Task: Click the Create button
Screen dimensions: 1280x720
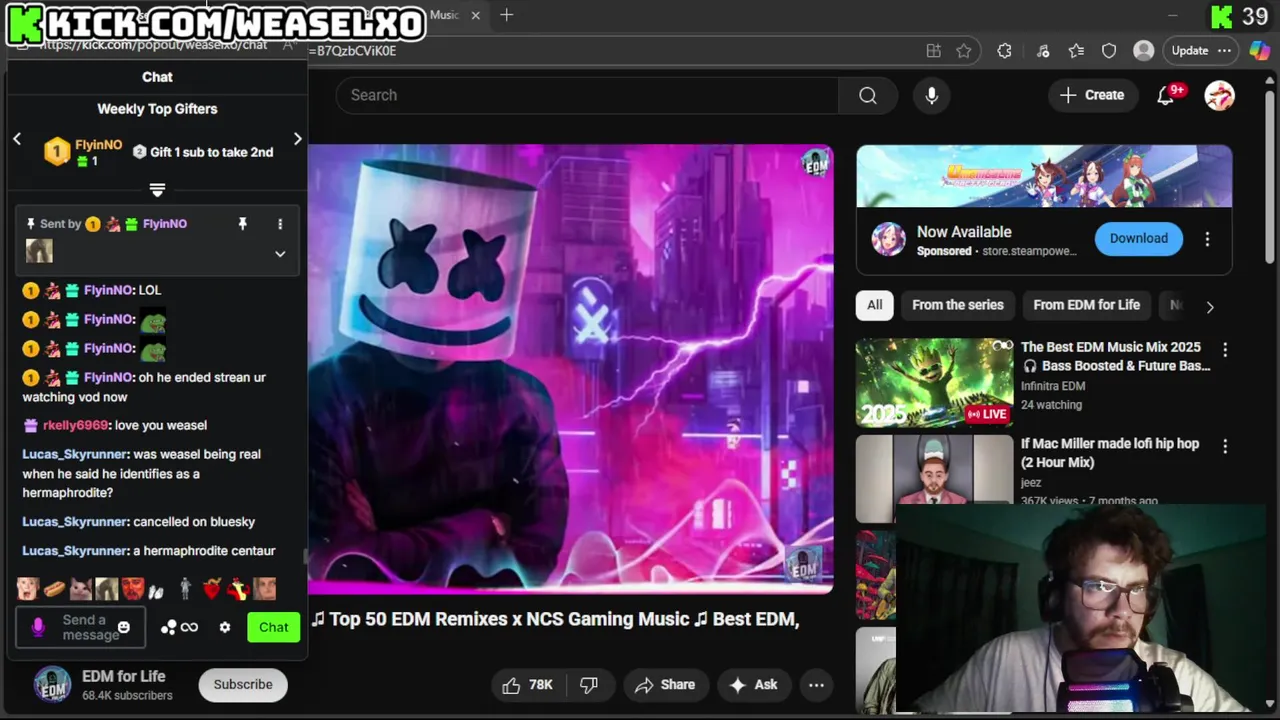Action: pyautogui.click(x=1092, y=95)
